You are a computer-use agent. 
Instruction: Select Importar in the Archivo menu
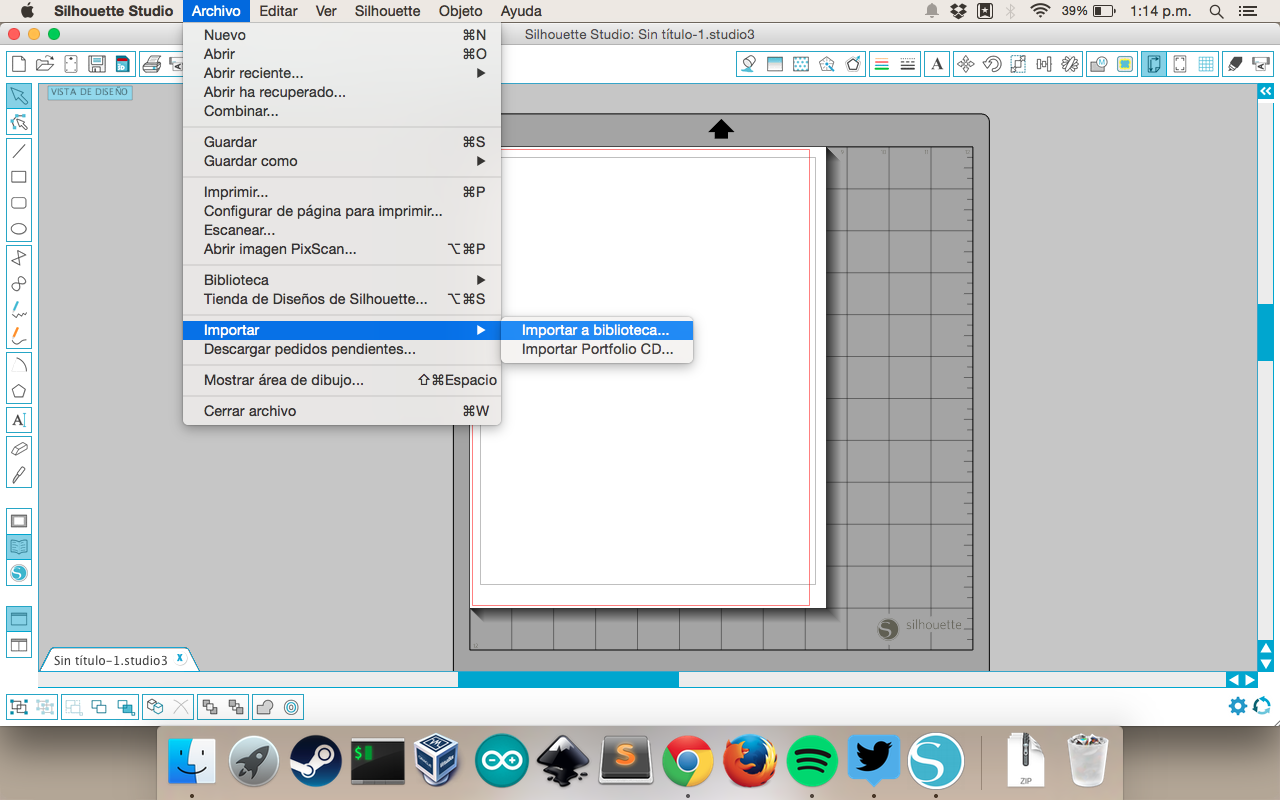point(342,330)
